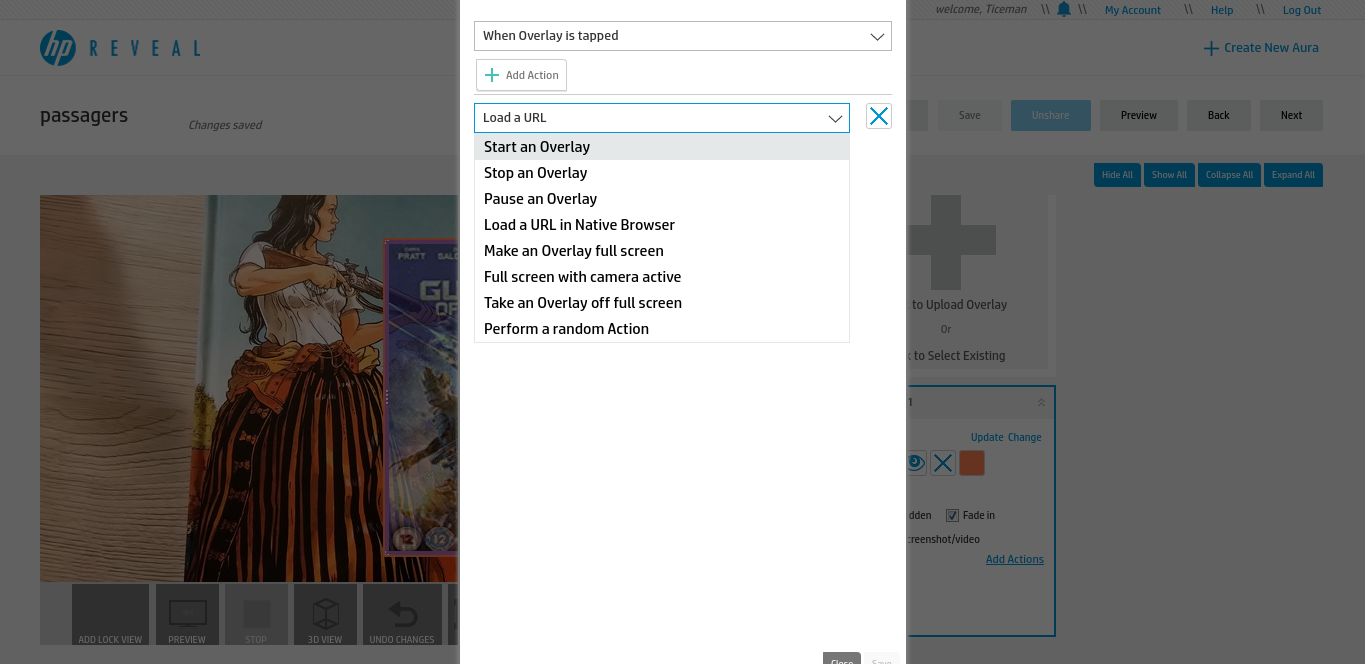
Task: Click the Add Action plus button
Action: (x=521, y=75)
